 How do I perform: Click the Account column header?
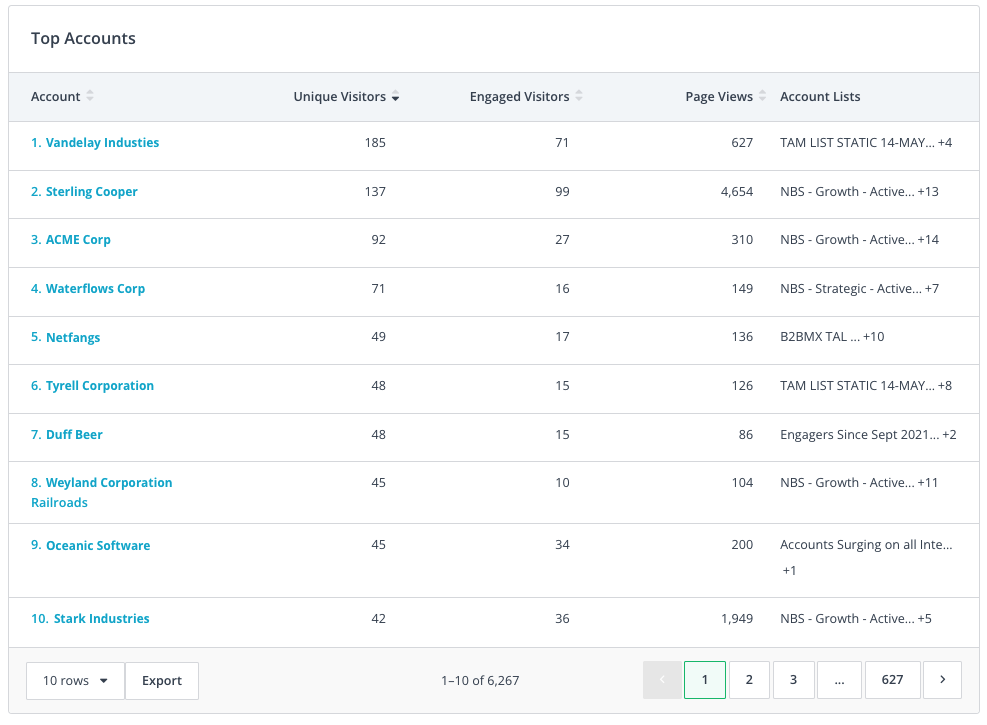point(55,96)
